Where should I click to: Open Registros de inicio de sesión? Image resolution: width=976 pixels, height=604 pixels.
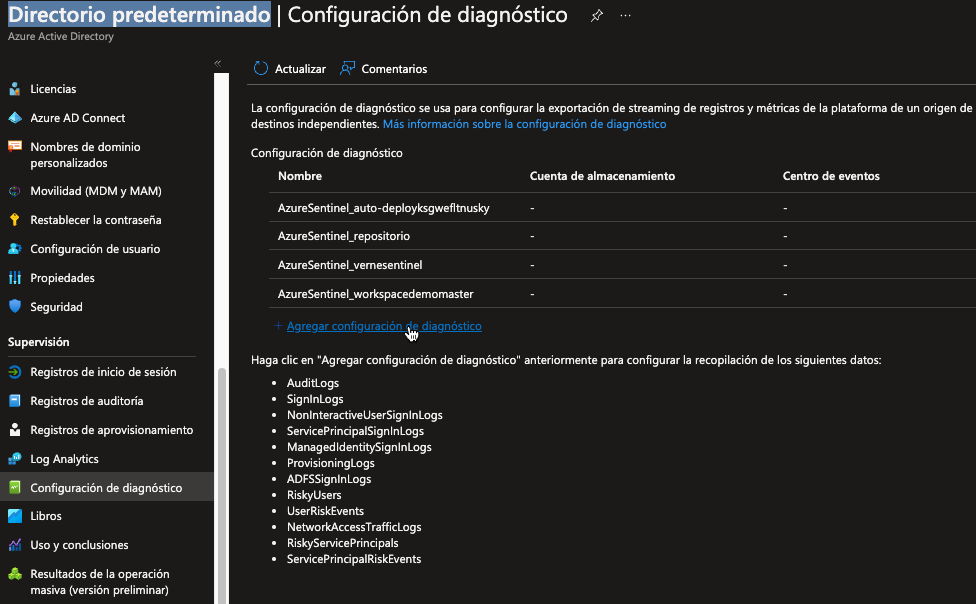(103, 372)
